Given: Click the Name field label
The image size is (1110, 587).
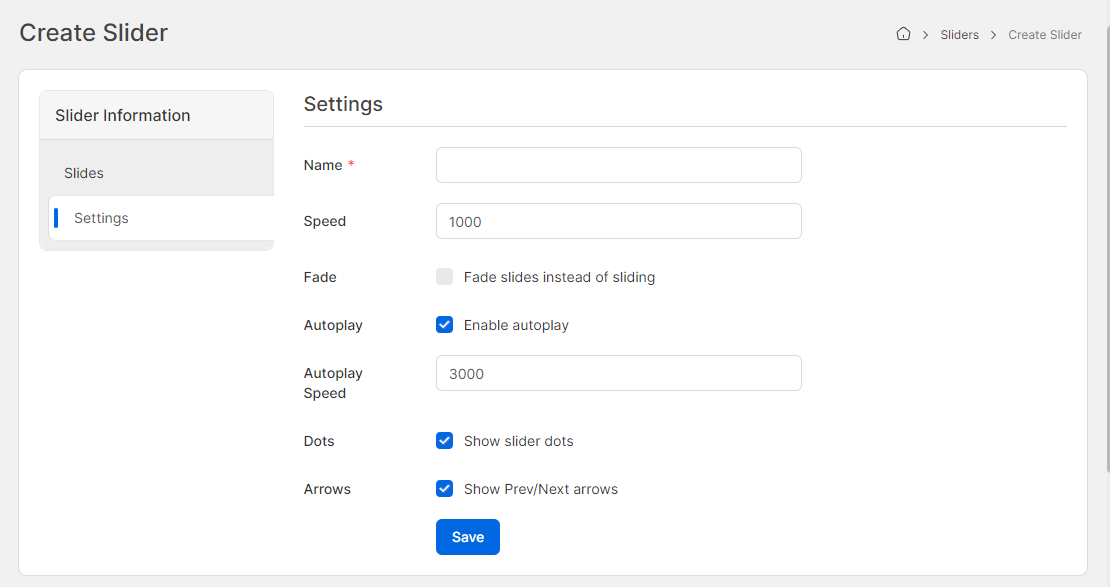Looking at the screenshot, I should pyautogui.click(x=323, y=165).
